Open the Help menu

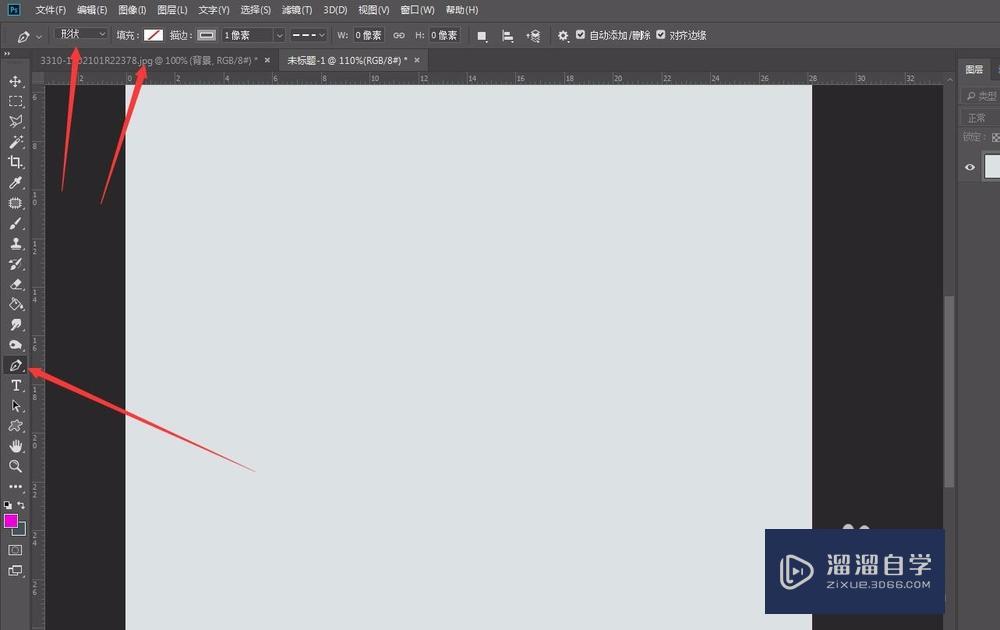[x=462, y=10]
